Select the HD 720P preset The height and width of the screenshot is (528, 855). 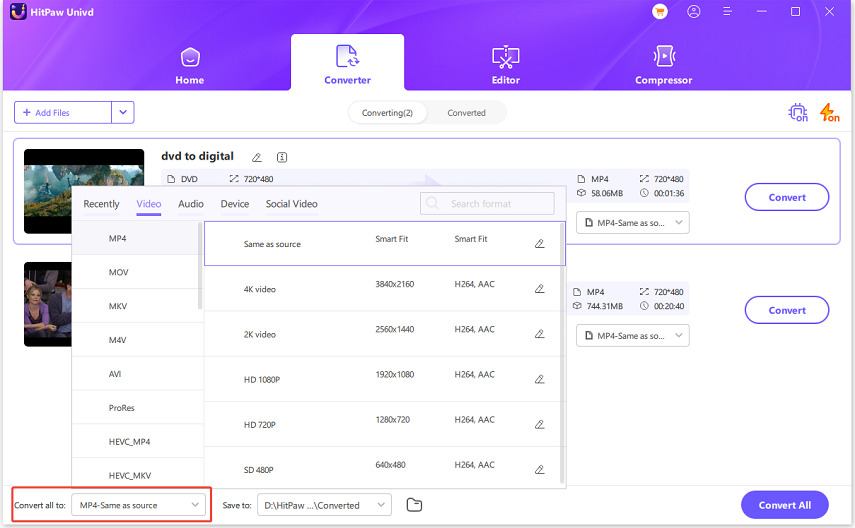click(x=382, y=424)
